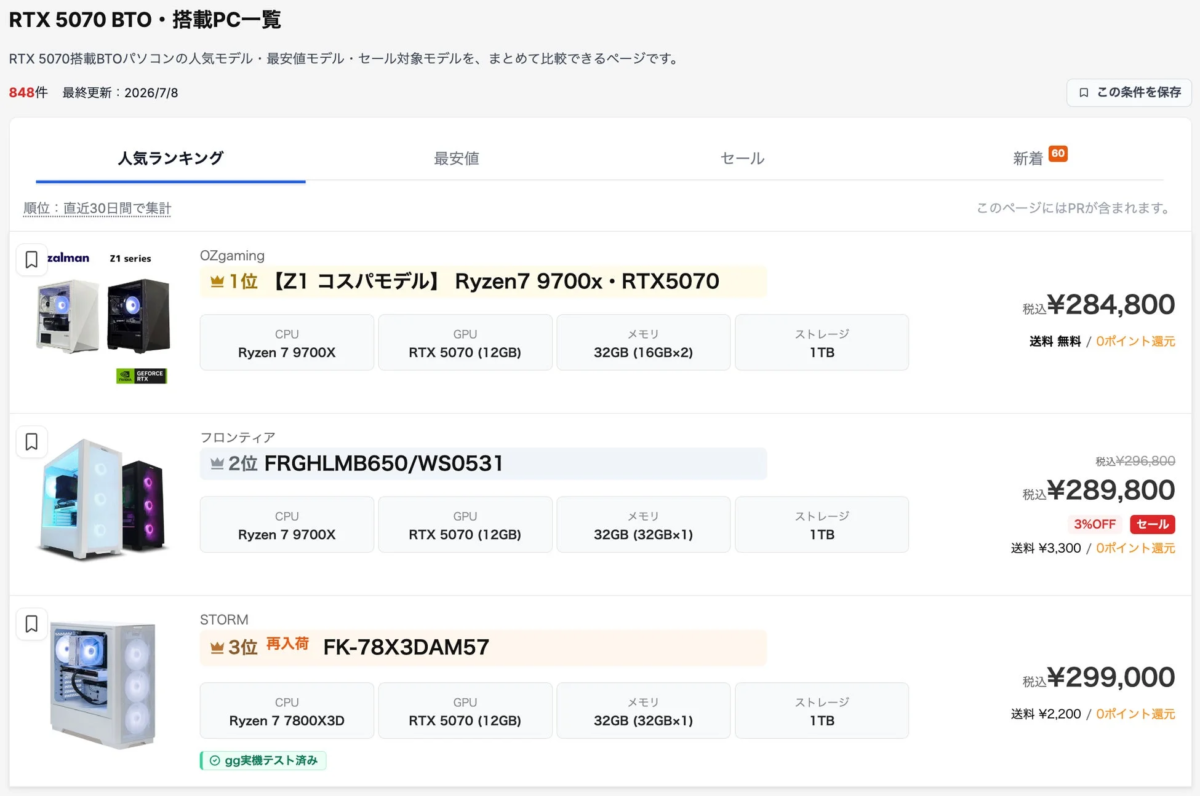Click 順位：直近30日間で集計 note
This screenshot has width=1200, height=796.
coord(97,208)
